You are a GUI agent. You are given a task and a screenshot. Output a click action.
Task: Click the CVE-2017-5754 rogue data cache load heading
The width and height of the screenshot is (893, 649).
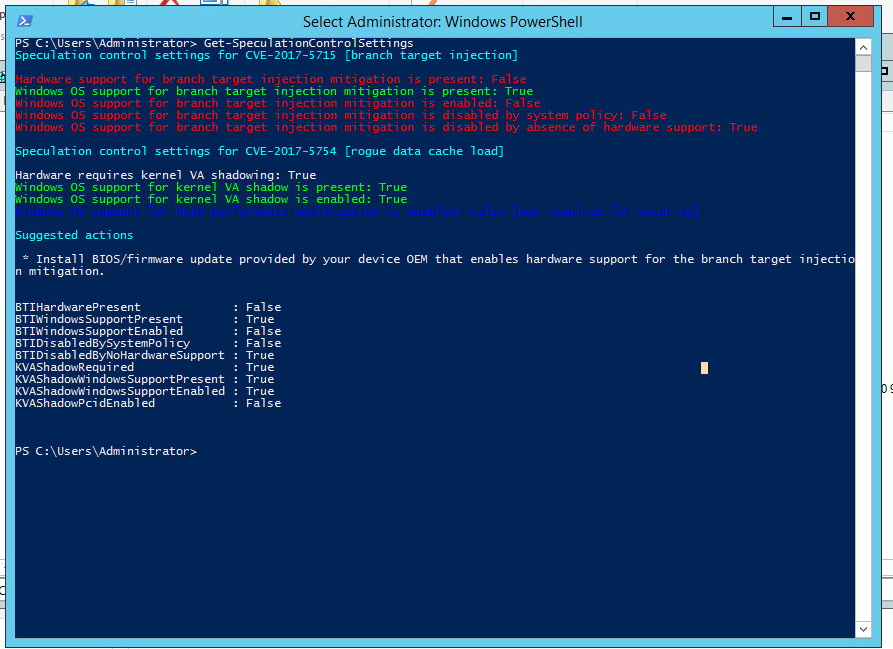260,151
